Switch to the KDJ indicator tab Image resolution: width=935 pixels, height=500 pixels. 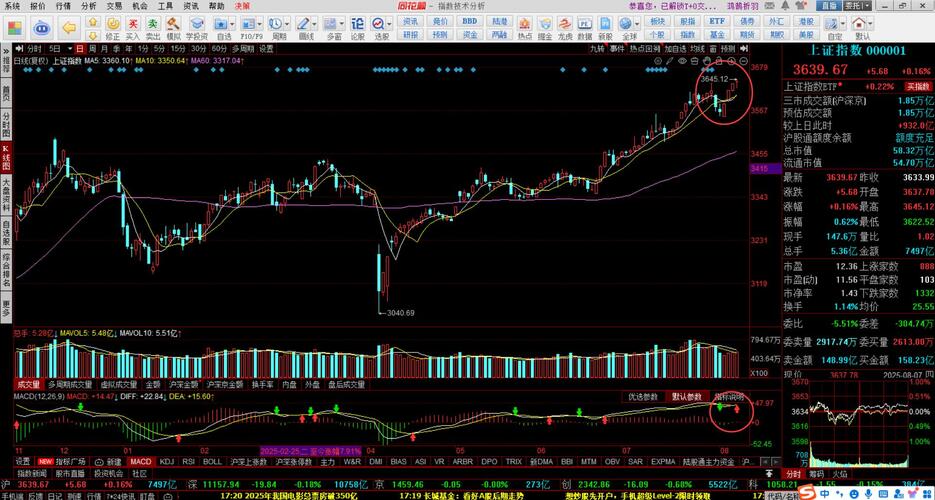coord(166,461)
